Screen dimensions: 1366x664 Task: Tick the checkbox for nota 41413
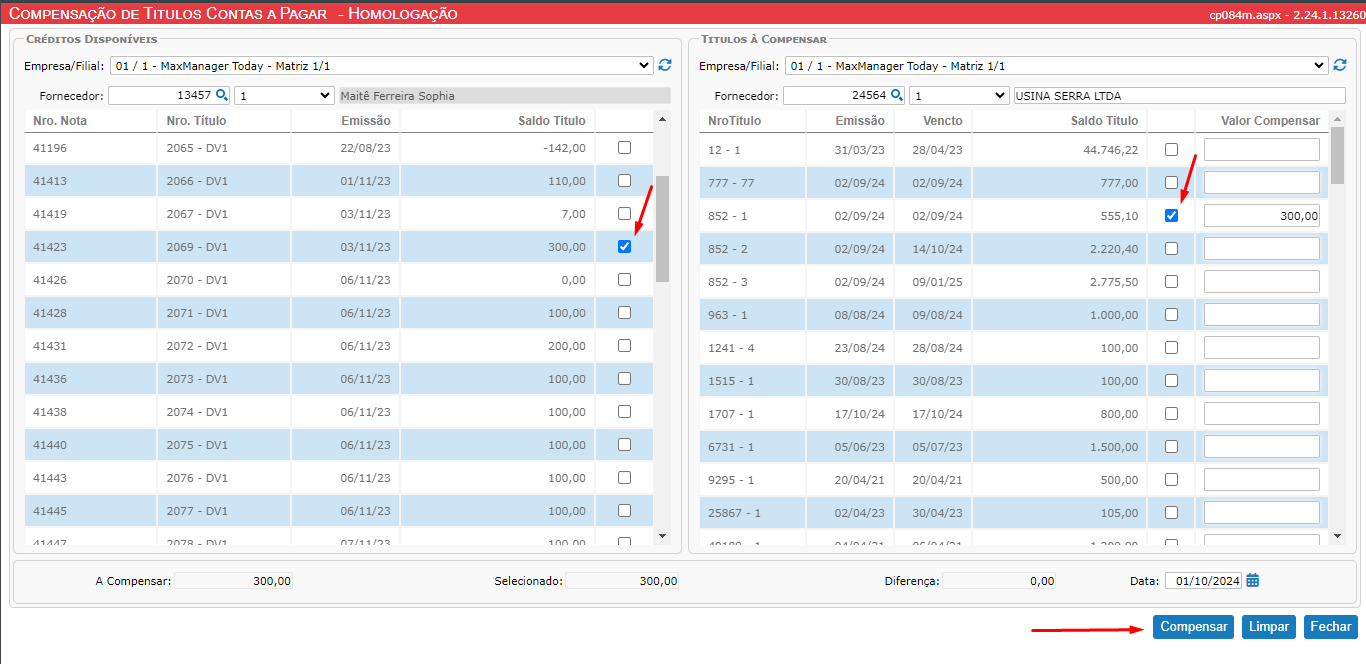[624, 180]
